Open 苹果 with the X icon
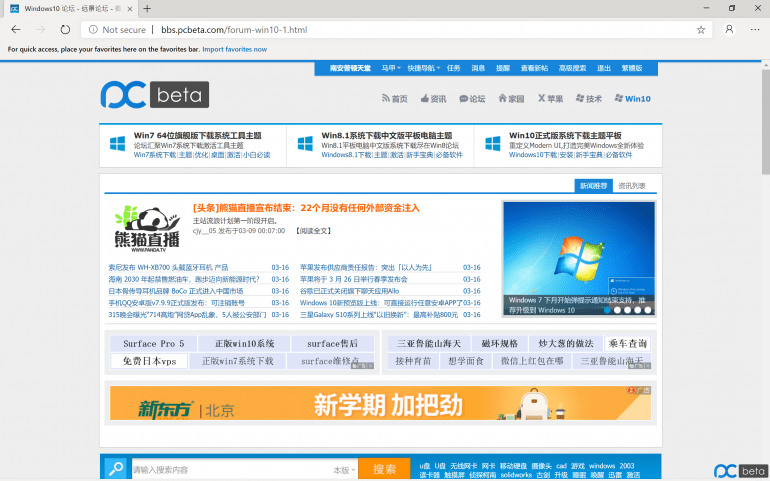Screen dimensions: 770x481 click(x=550, y=99)
